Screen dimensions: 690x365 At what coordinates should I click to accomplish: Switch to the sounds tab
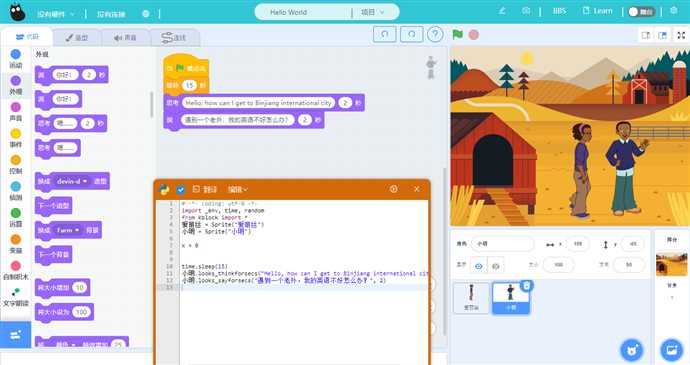125,38
